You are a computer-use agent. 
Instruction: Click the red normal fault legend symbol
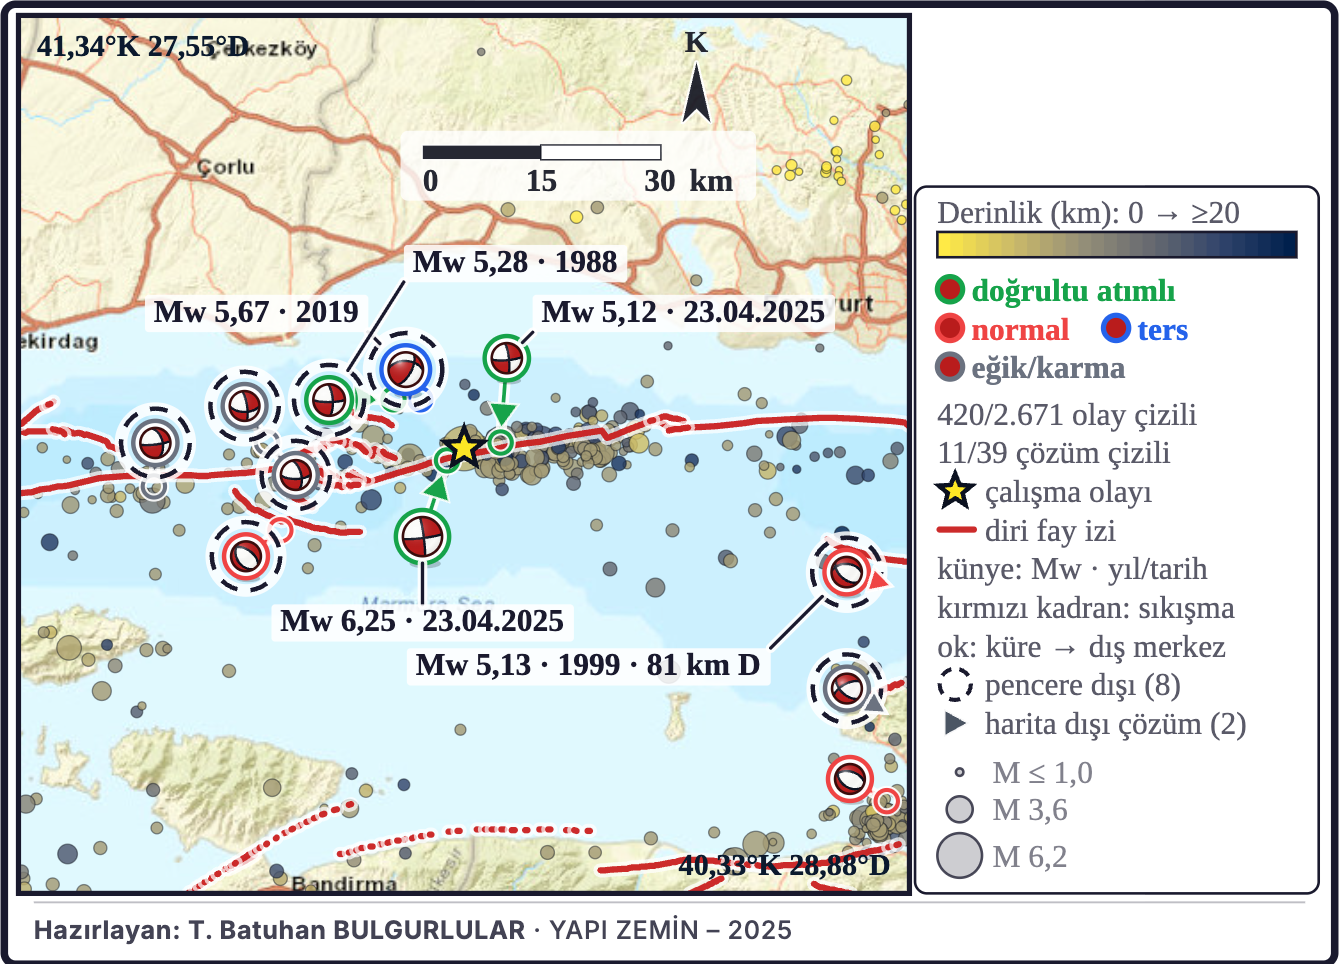[949, 329]
